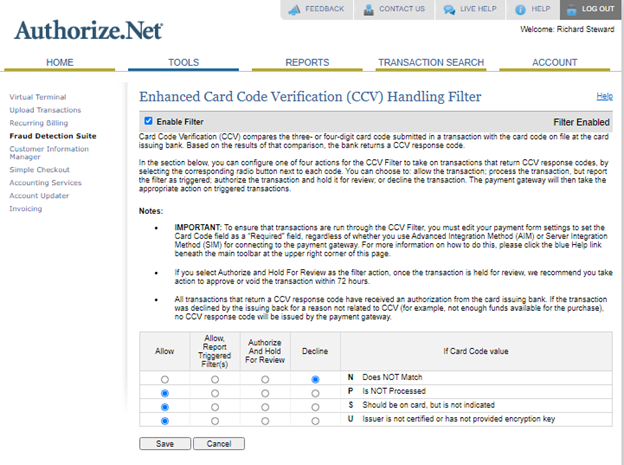Screen dimensions: 624x465
Task: Open Accounting Services in the sidebar
Action: pyautogui.click(x=45, y=183)
